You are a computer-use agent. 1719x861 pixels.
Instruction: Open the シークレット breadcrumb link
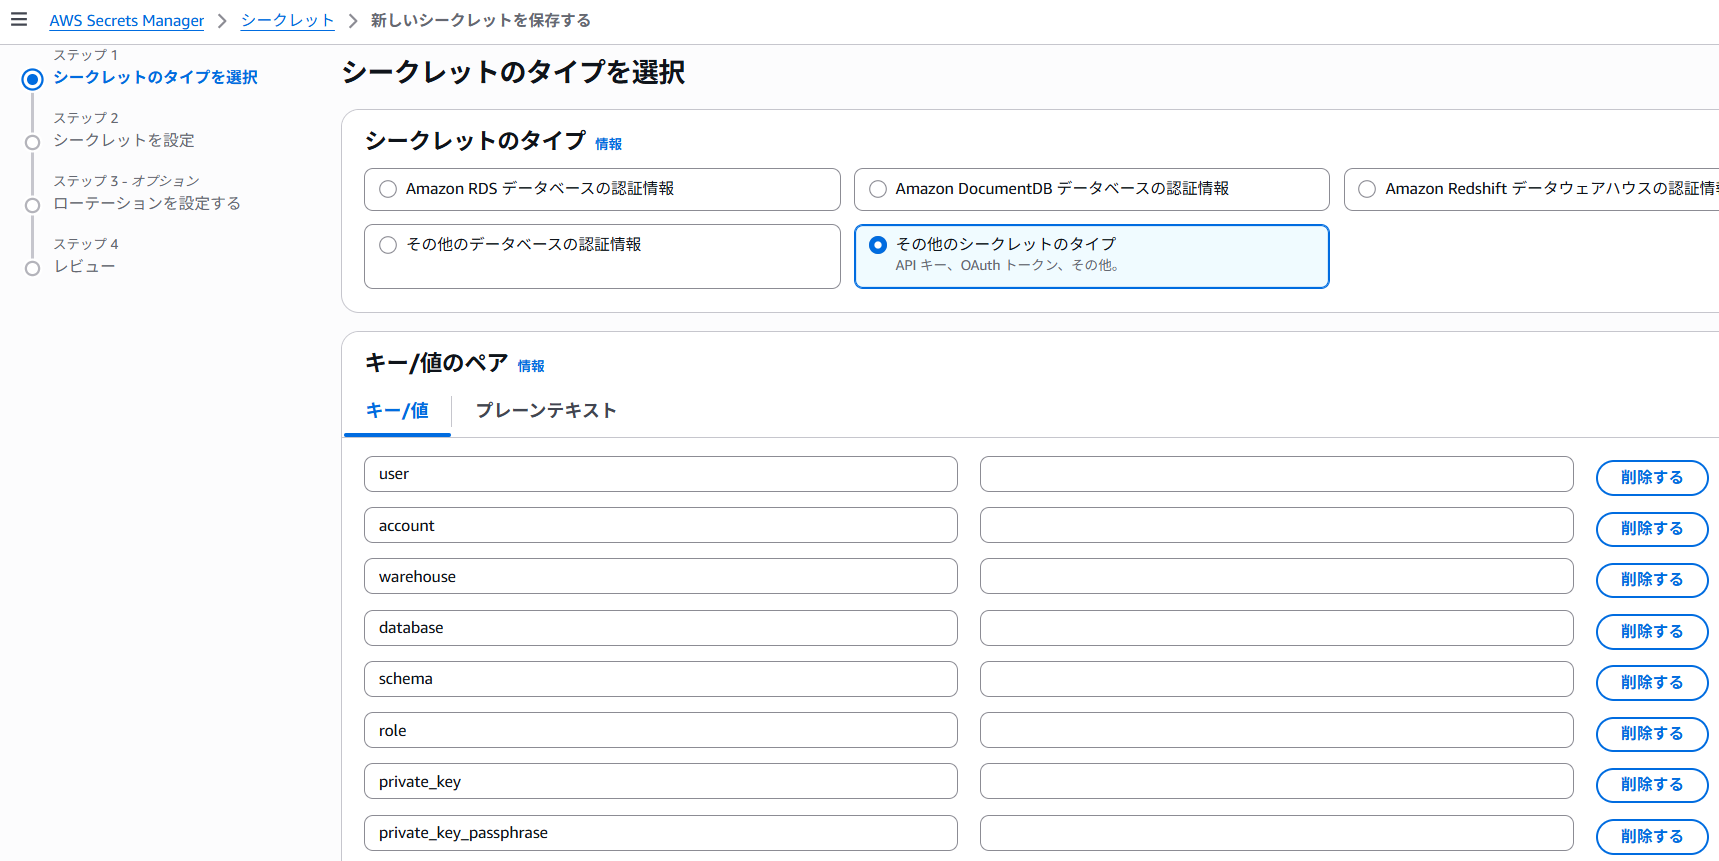pos(287,21)
